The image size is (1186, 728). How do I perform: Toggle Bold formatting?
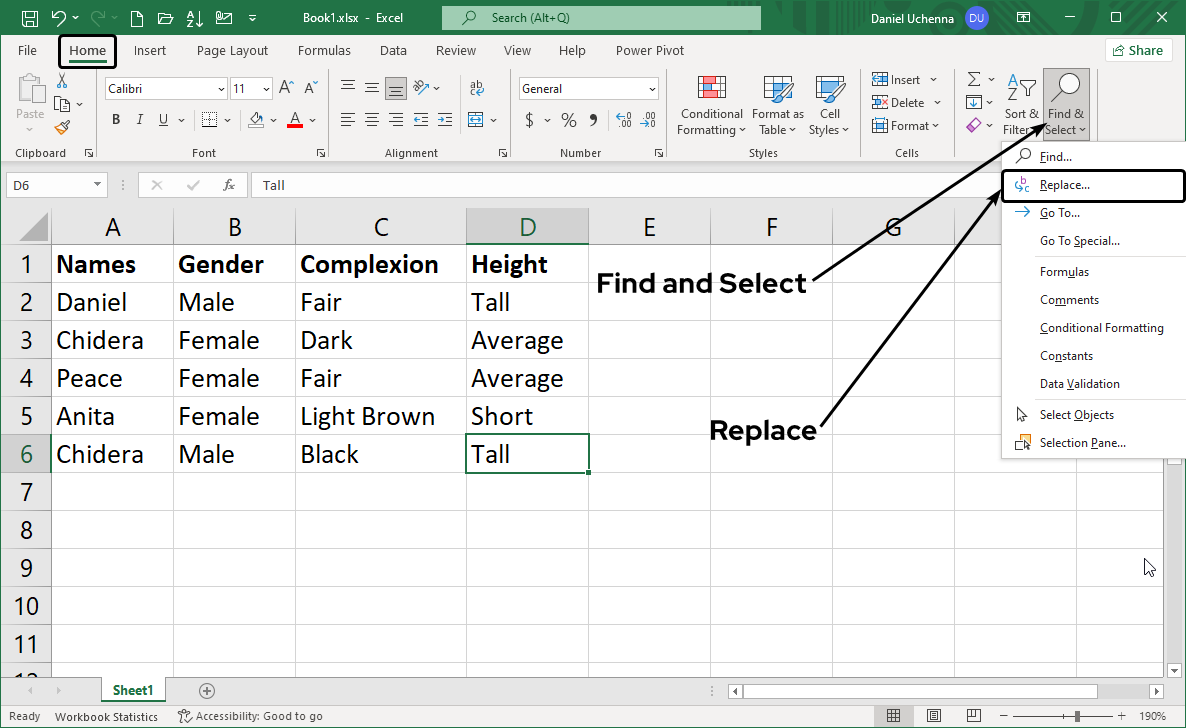click(x=116, y=120)
